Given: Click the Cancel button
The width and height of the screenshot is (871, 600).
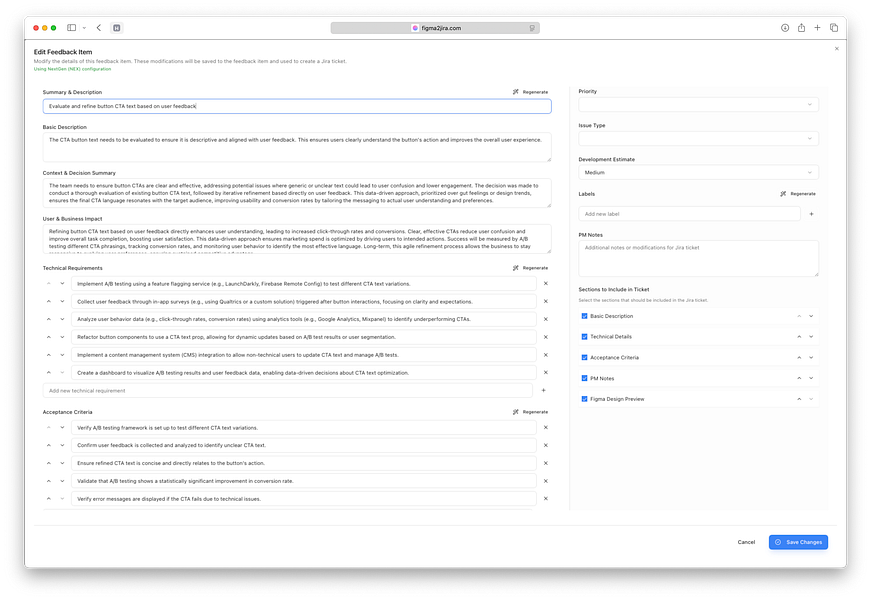Looking at the screenshot, I should (x=746, y=542).
